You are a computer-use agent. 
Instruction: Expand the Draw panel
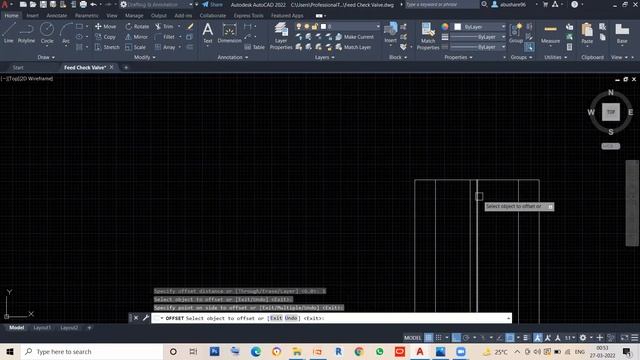[46, 57]
